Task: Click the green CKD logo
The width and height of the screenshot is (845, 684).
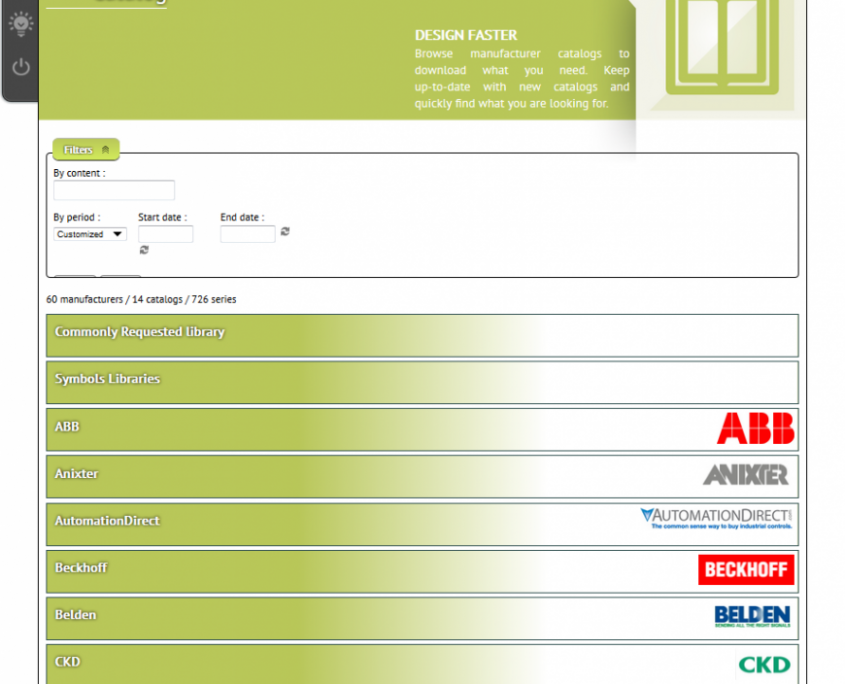Action: tap(764, 665)
